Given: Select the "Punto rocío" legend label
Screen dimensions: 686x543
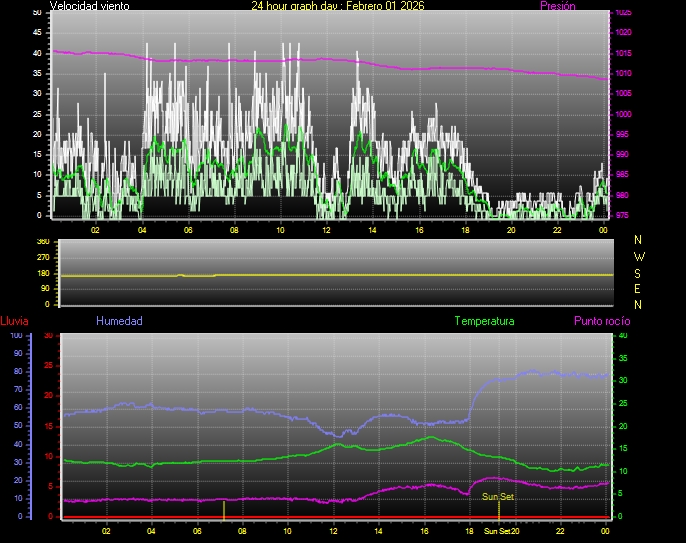Looking at the screenshot, I should [x=601, y=321].
